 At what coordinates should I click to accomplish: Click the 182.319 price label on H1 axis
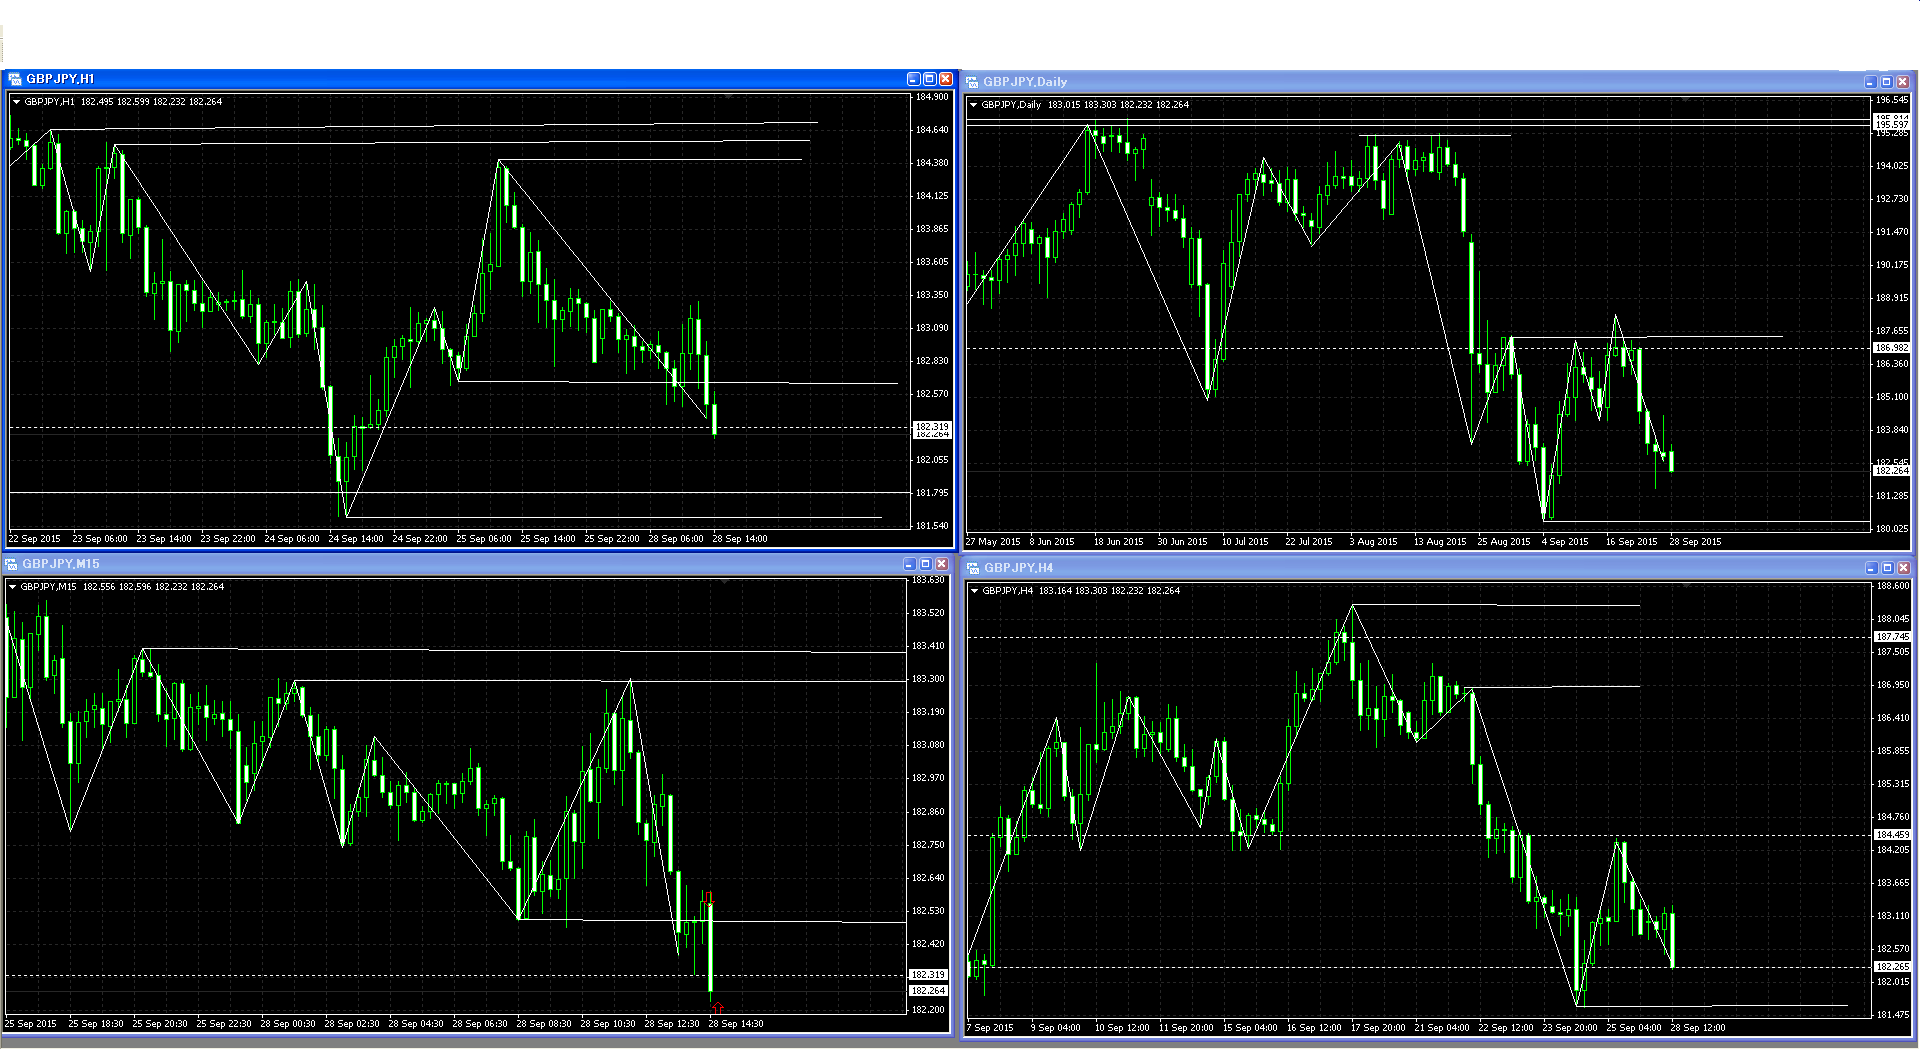932,427
